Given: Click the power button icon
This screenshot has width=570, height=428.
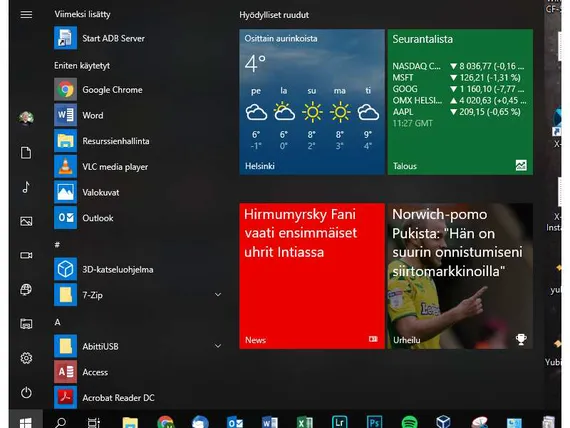Looking at the screenshot, I should 26,392.
